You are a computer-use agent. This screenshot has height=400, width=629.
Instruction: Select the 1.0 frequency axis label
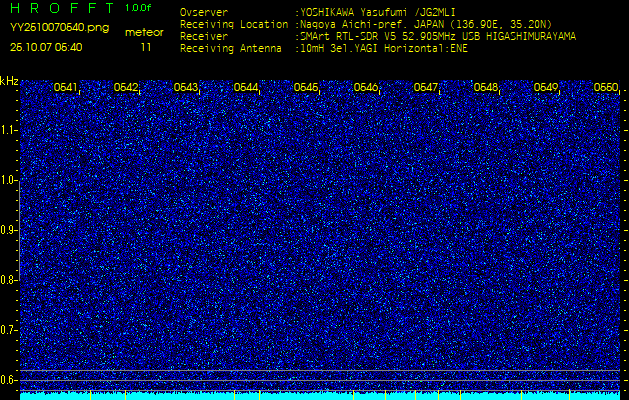click(9, 180)
